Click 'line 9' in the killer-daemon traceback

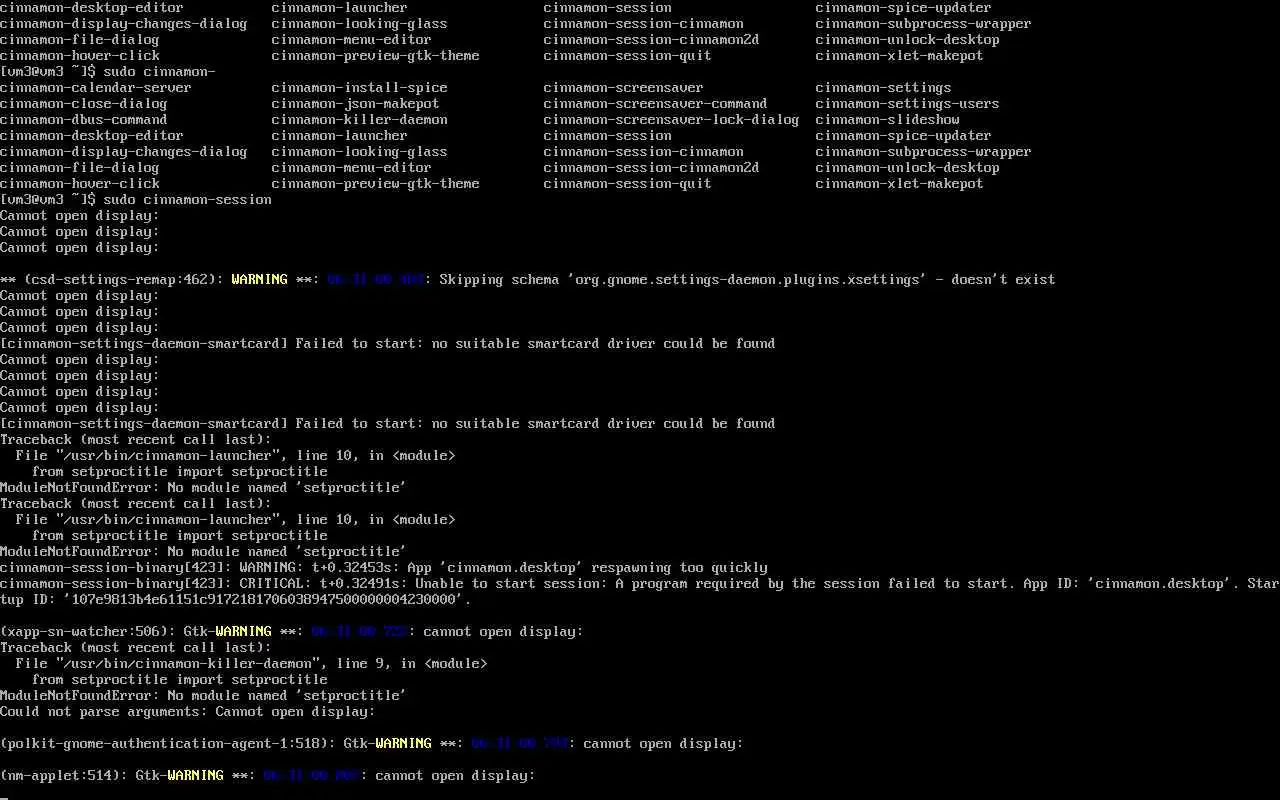click(360, 664)
